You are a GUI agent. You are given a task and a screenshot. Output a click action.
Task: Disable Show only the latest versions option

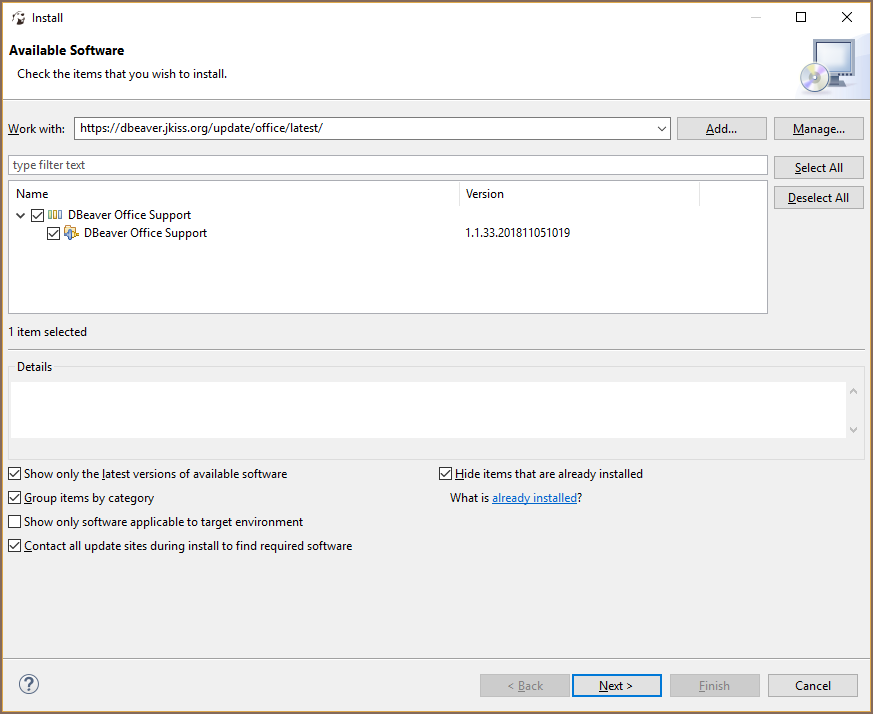15,474
